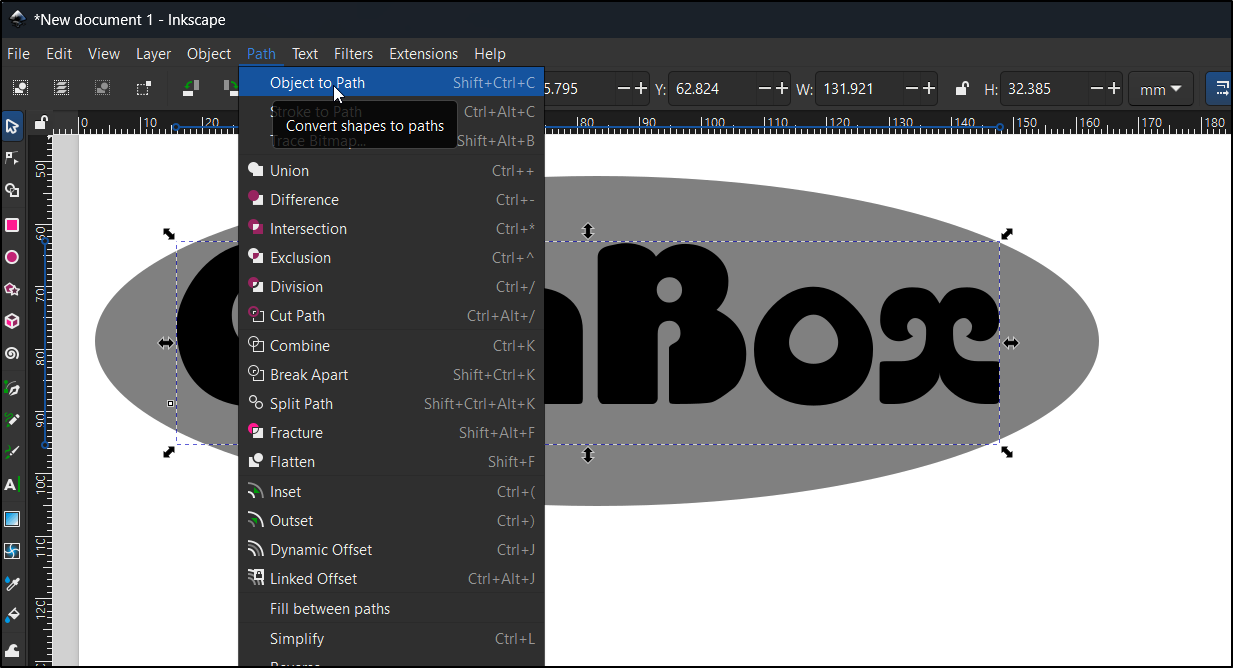The image size is (1233, 668).
Task: Decrease the H height value
Action: click(x=1097, y=89)
